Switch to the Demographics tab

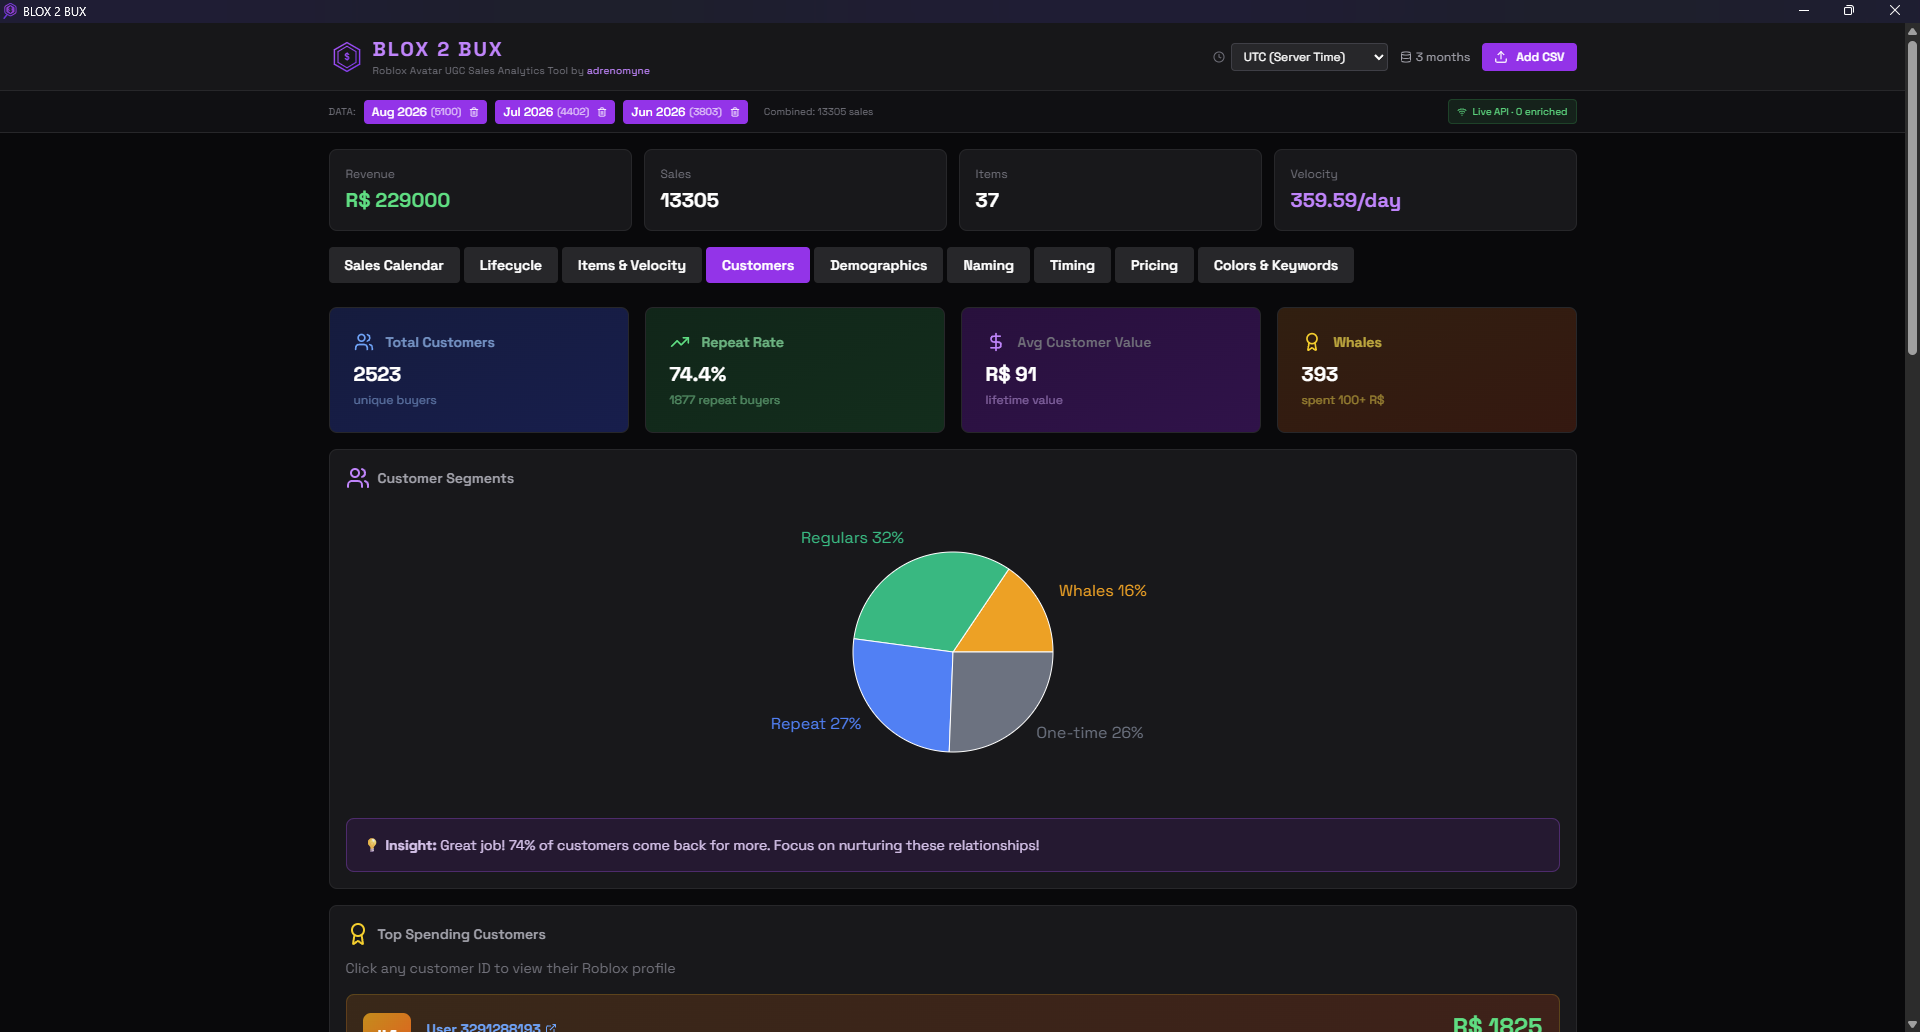pos(878,265)
